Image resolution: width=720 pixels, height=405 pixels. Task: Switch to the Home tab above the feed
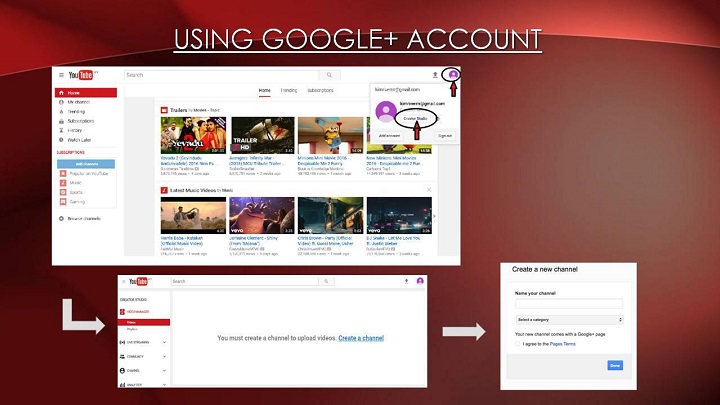264,90
